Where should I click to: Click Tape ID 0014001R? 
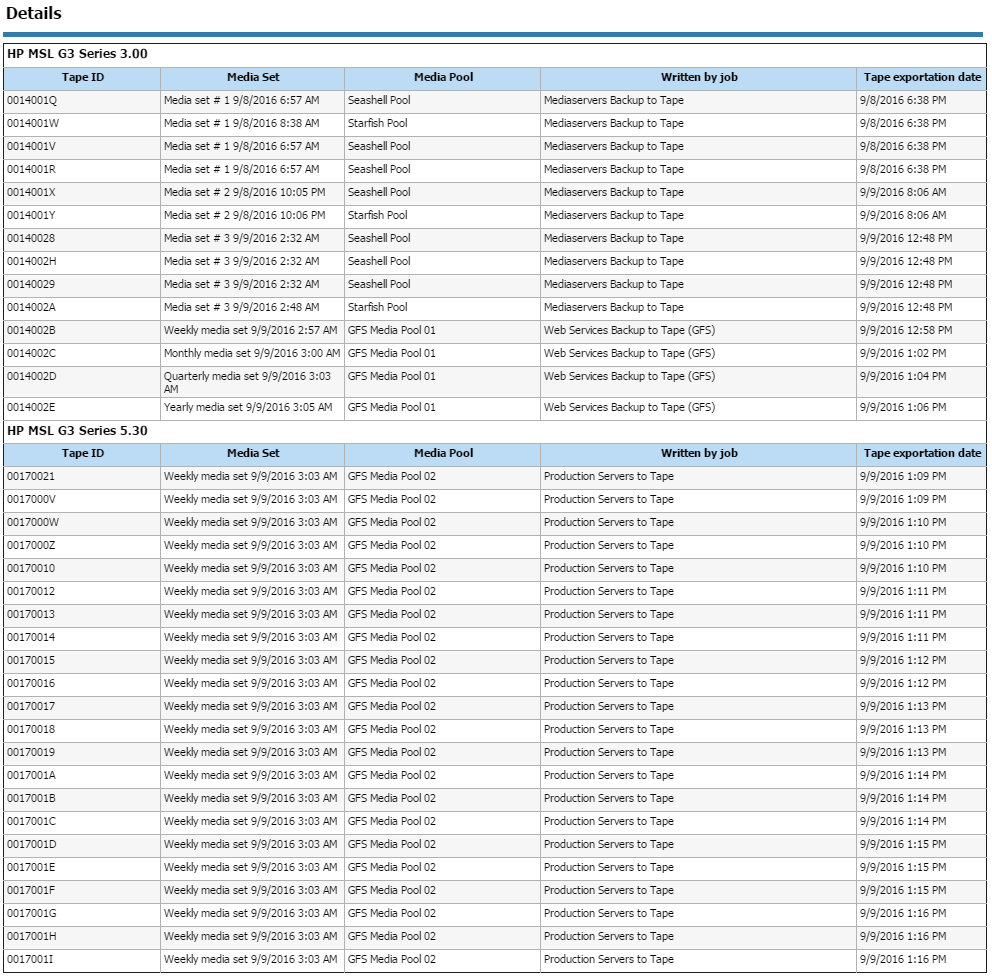82,170
